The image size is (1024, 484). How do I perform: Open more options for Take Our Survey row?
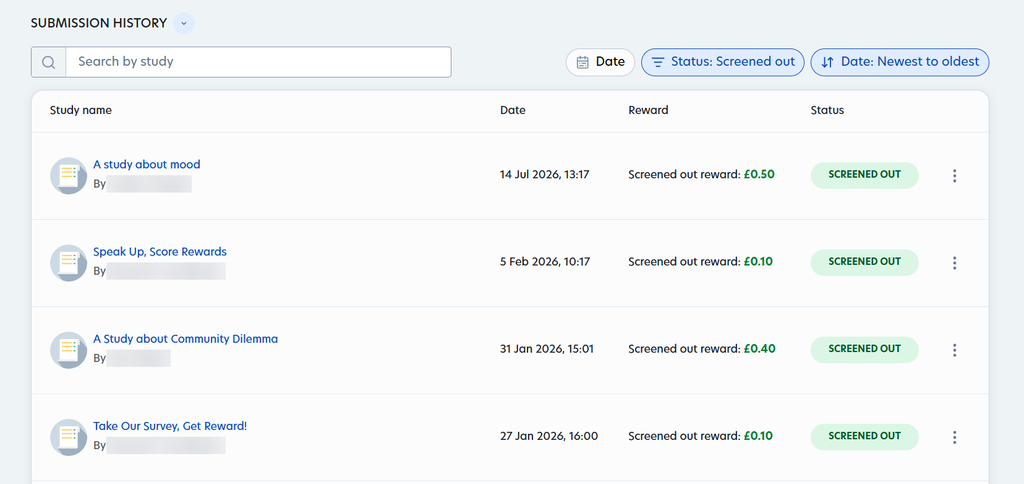pyautogui.click(x=954, y=438)
